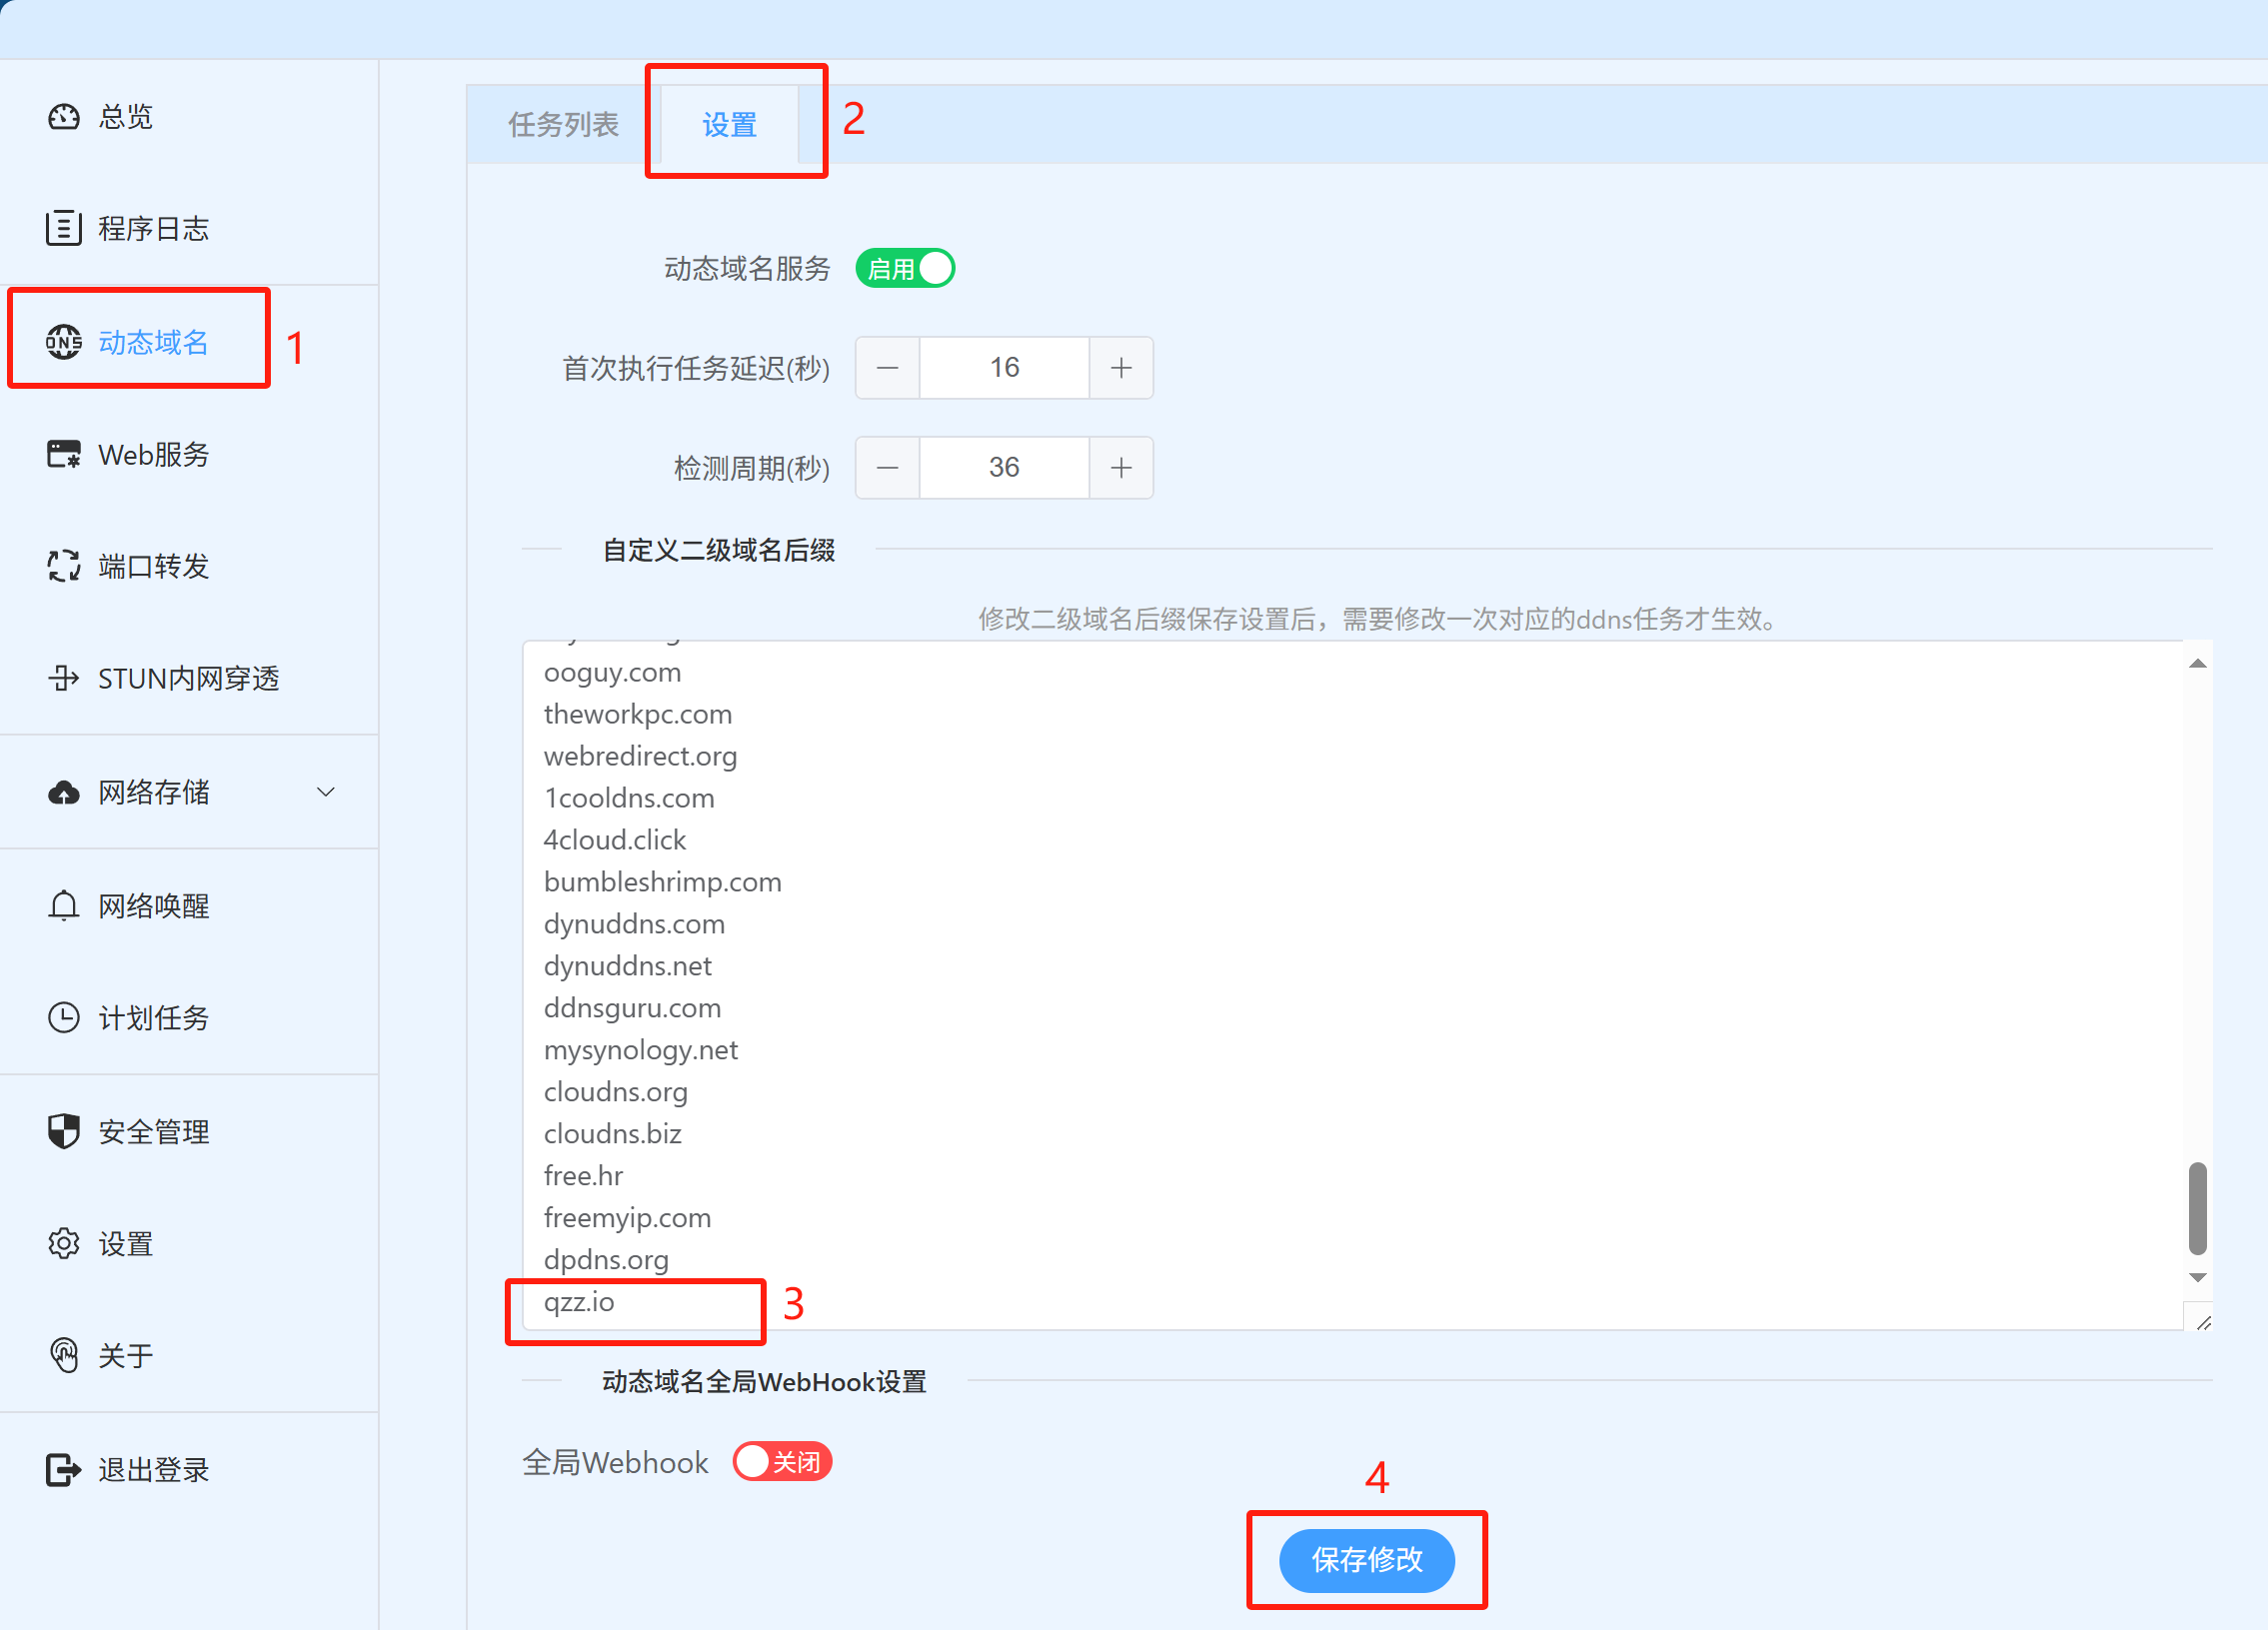The image size is (2268, 1630).
Task: Open 安全管理 security management
Action: 153,1131
